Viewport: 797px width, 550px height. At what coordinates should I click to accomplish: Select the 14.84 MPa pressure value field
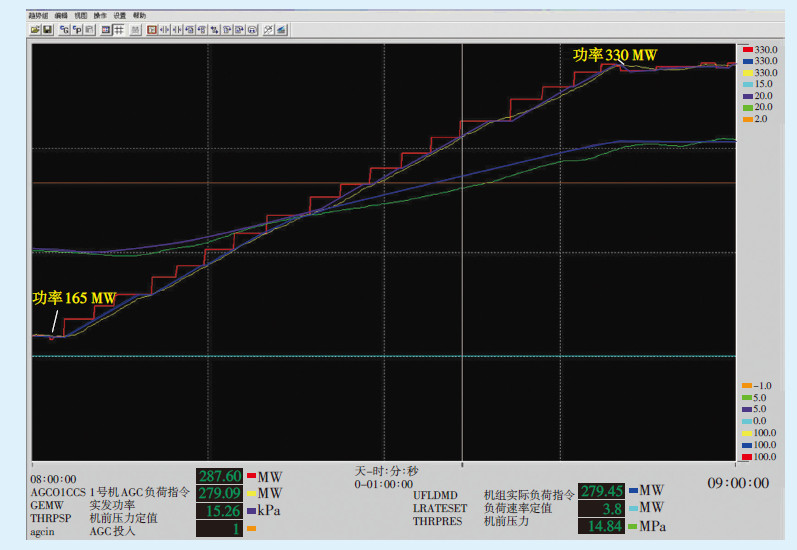pyautogui.click(x=601, y=526)
